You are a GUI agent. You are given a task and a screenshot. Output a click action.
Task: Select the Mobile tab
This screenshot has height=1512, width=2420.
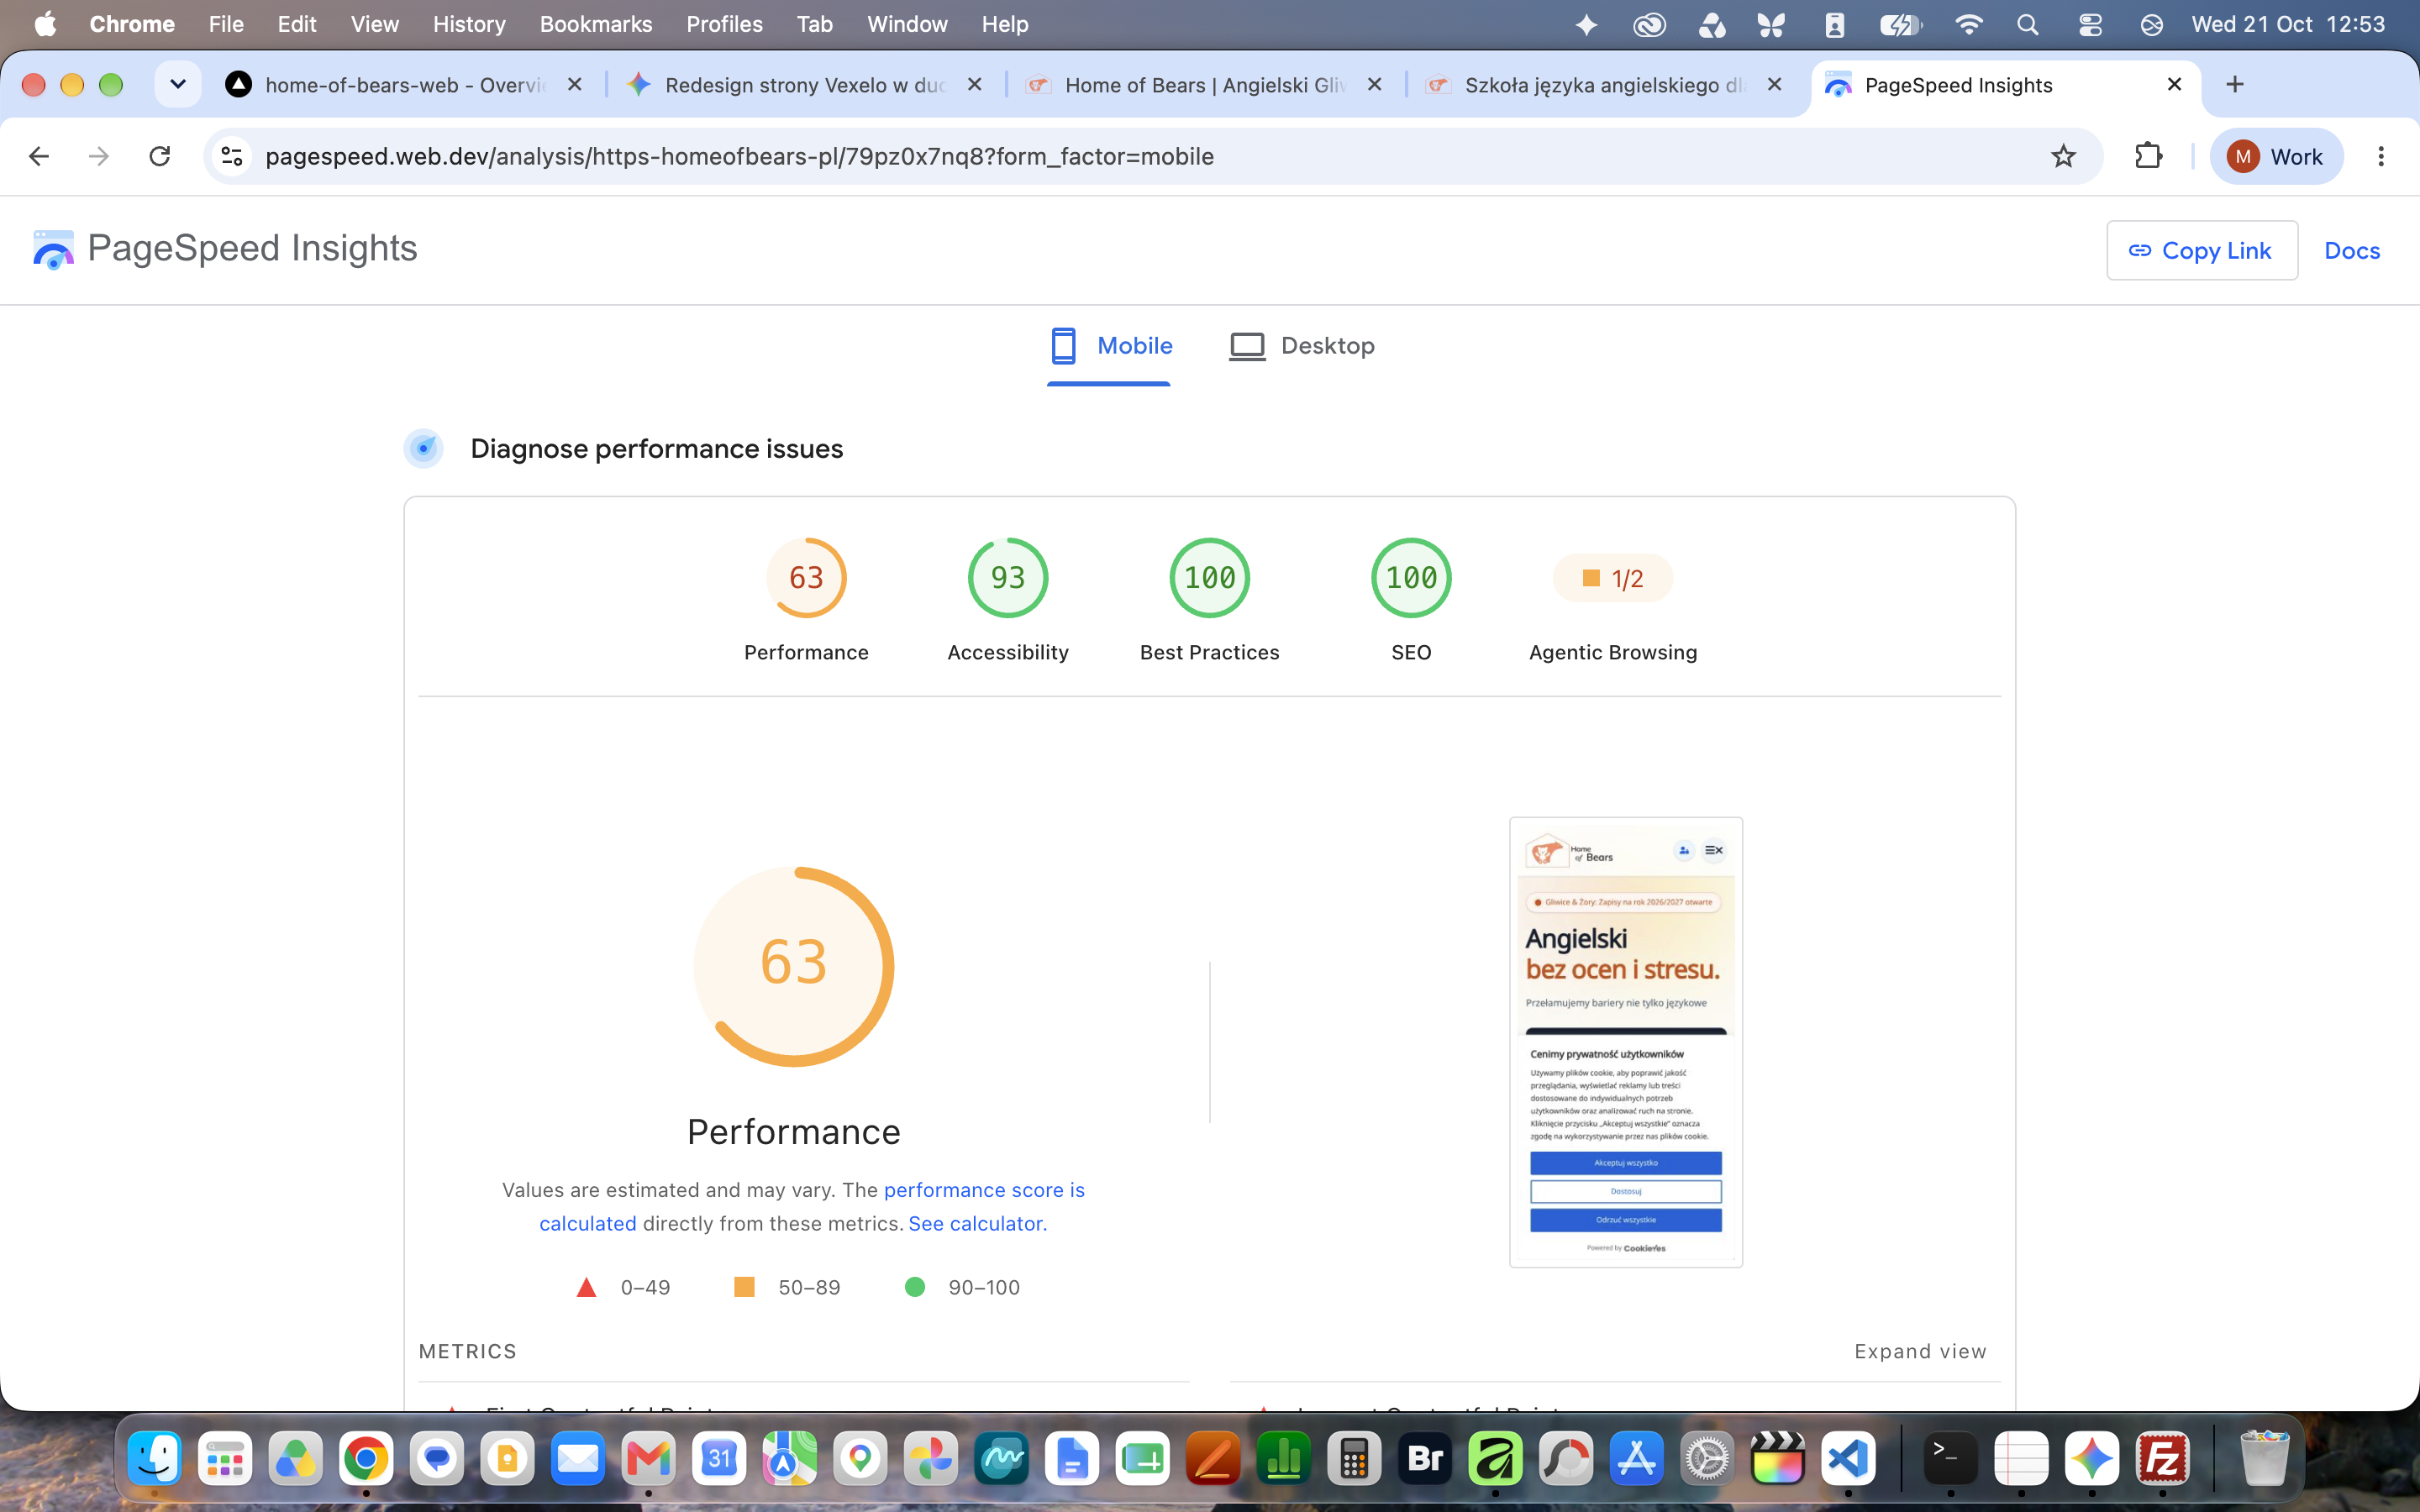pyautogui.click(x=1109, y=346)
